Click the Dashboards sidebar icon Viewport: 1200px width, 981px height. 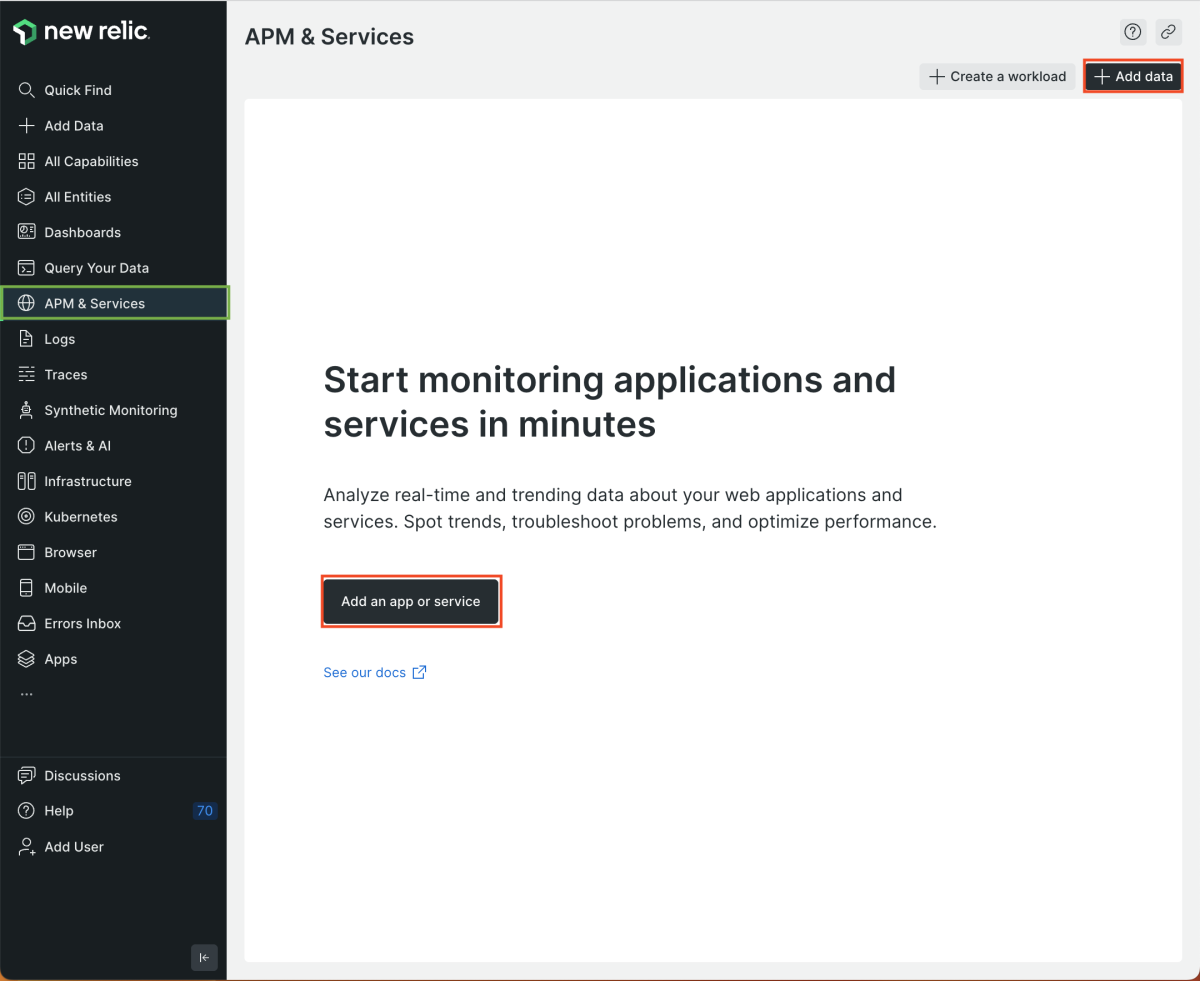(27, 232)
